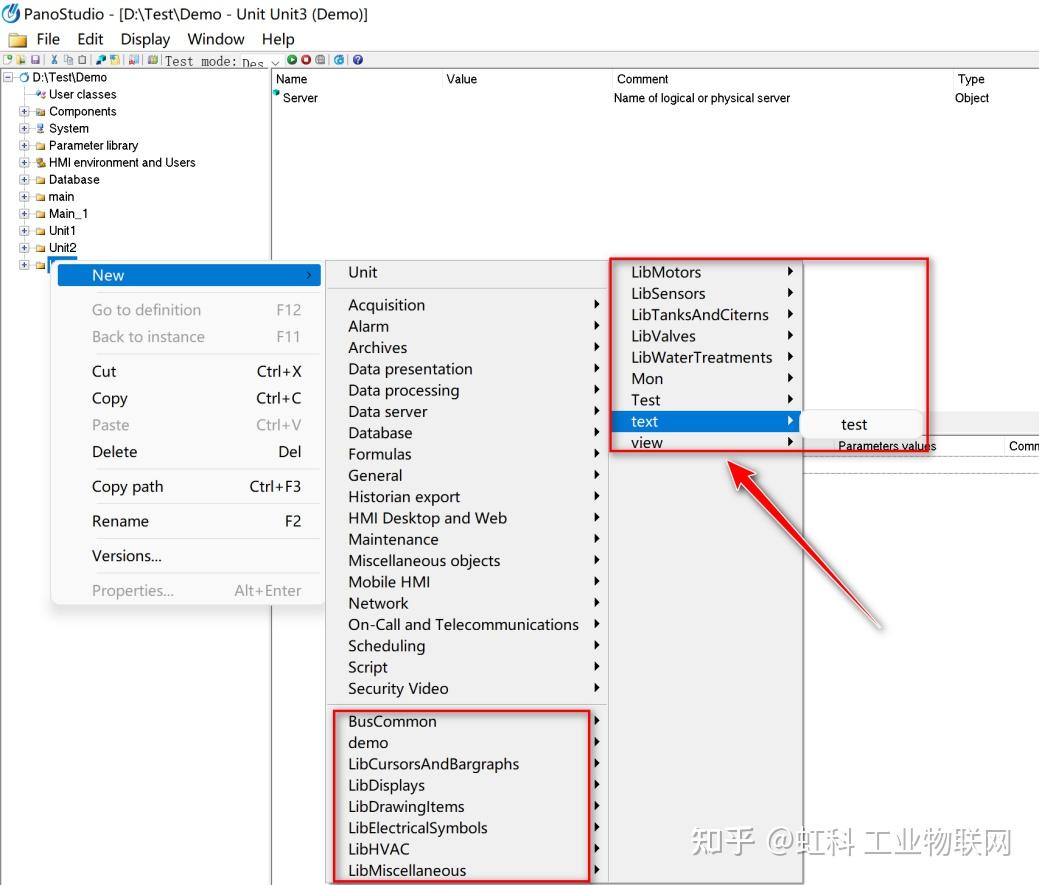Expand the Parameter library tree node
This screenshot has height=885, width=1039.
coord(22,145)
